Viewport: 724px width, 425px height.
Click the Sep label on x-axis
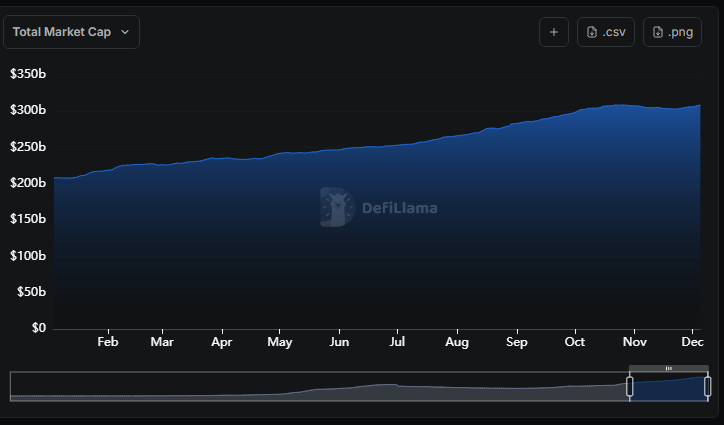pos(517,342)
